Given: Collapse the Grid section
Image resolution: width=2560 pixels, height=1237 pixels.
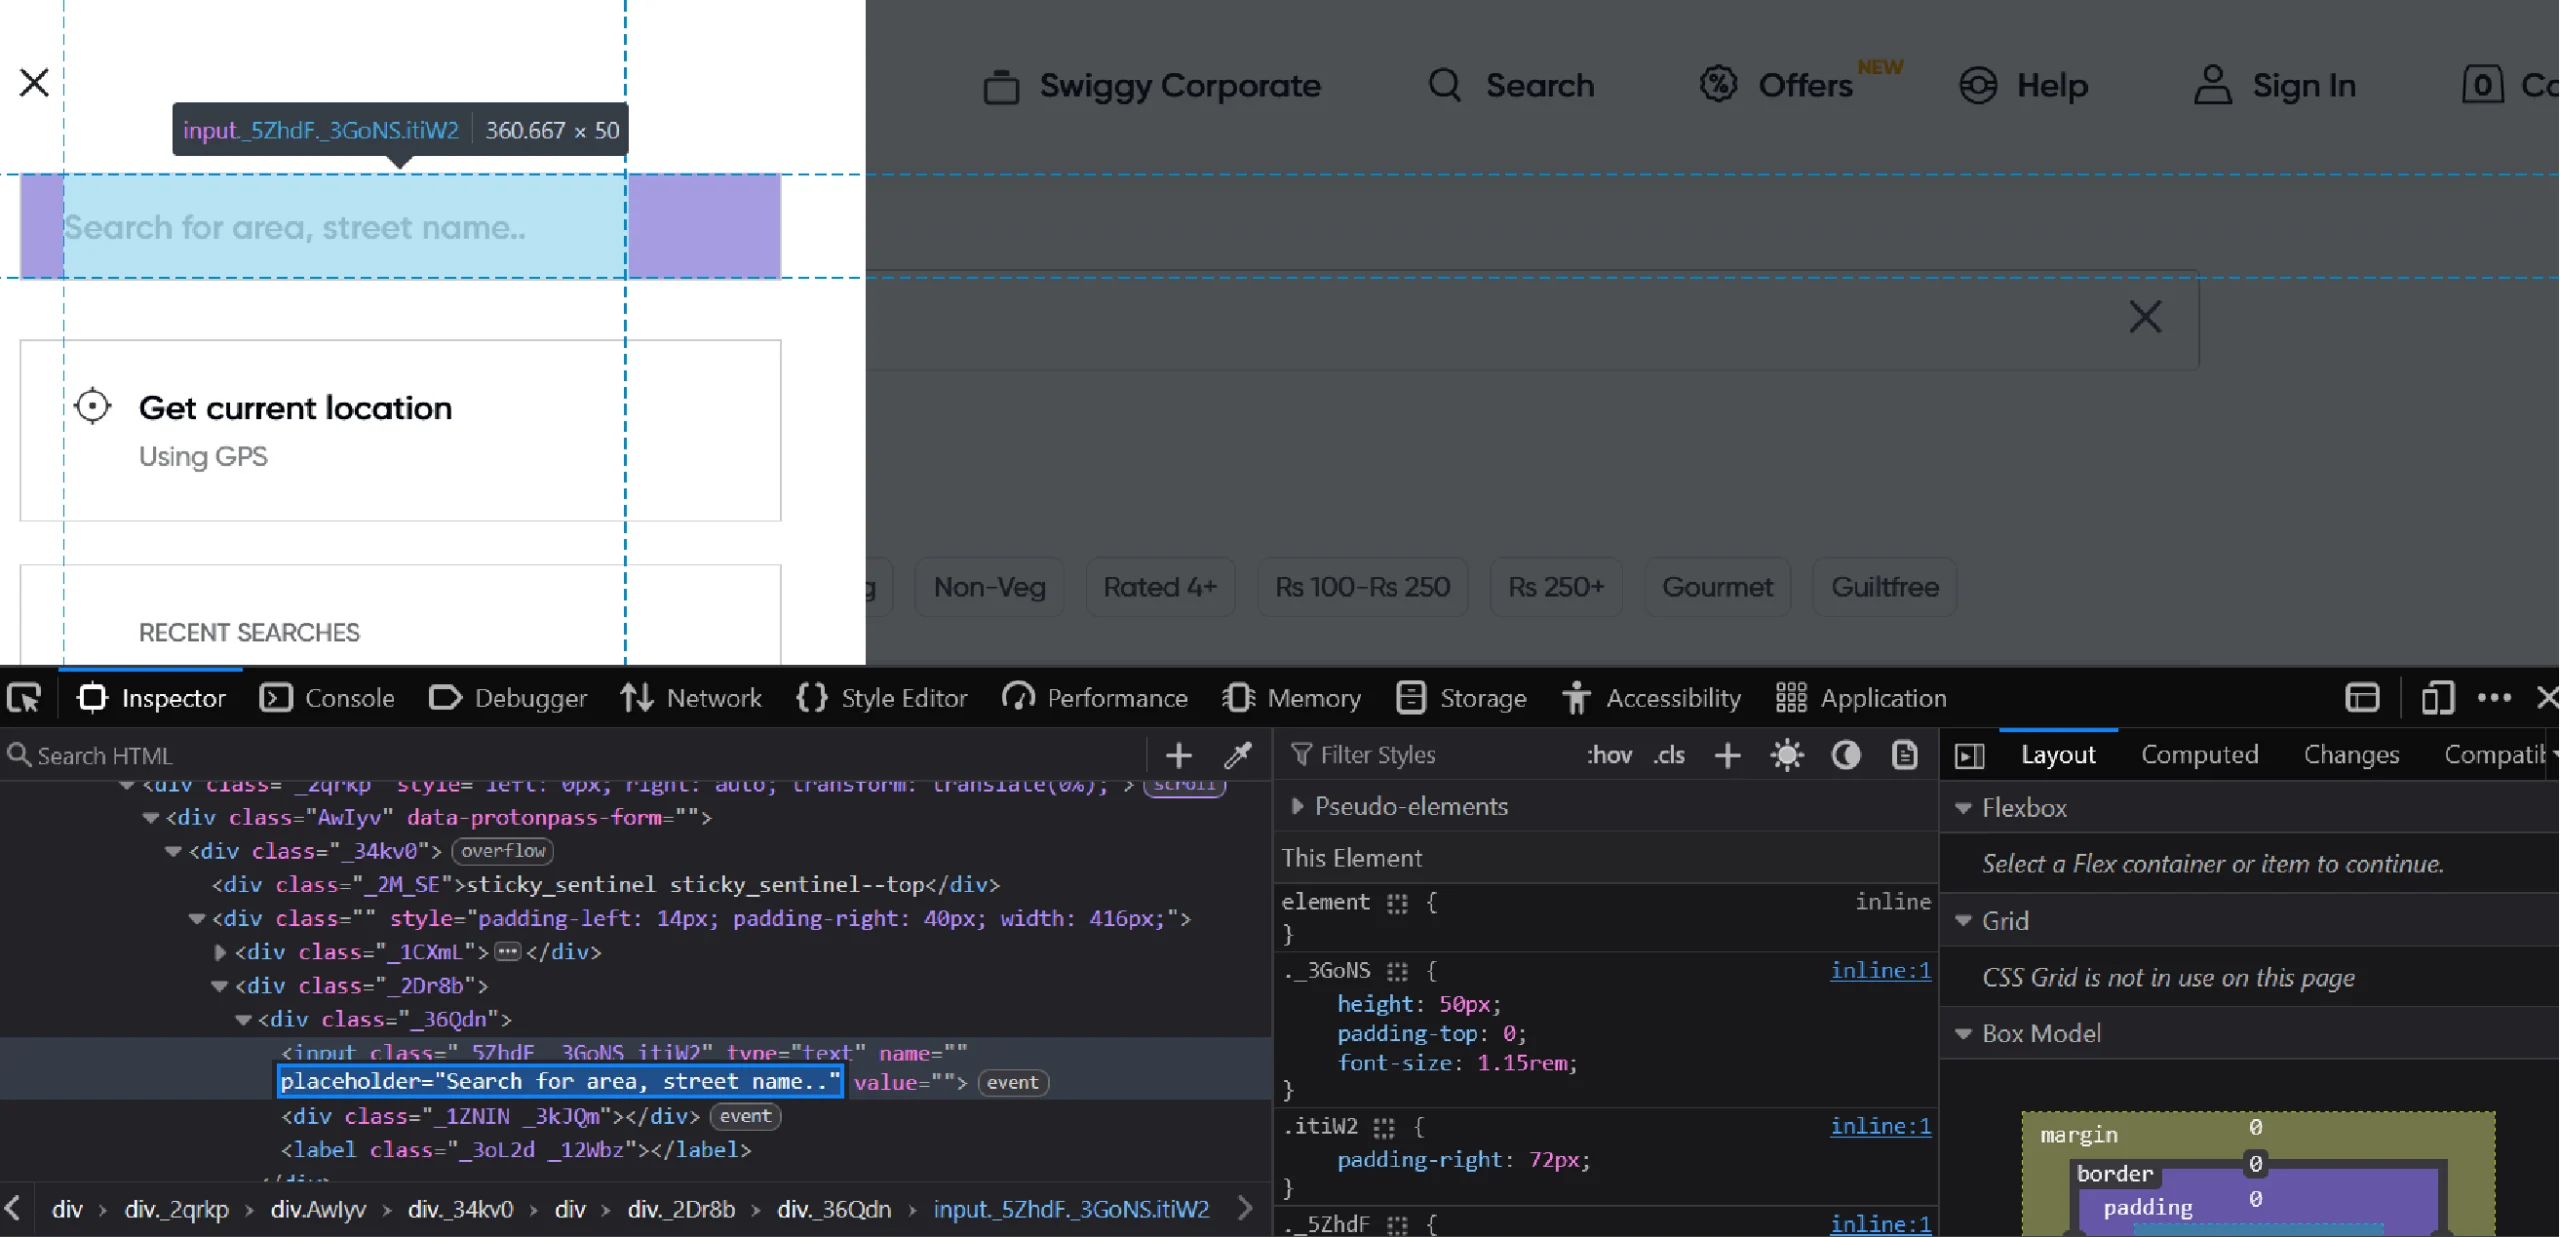Looking at the screenshot, I should click(x=1964, y=921).
